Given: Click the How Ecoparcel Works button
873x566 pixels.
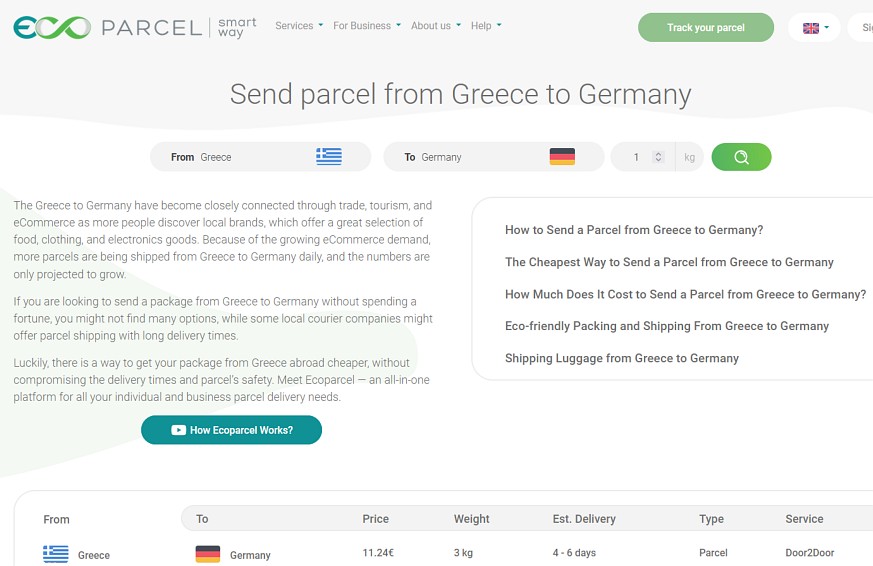Looking at the screenshot, I should (231, 430).
